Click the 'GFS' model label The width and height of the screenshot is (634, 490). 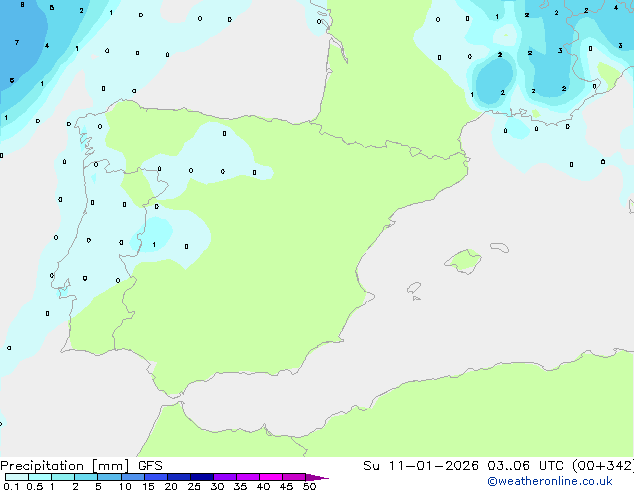click(x=150, y=466)
